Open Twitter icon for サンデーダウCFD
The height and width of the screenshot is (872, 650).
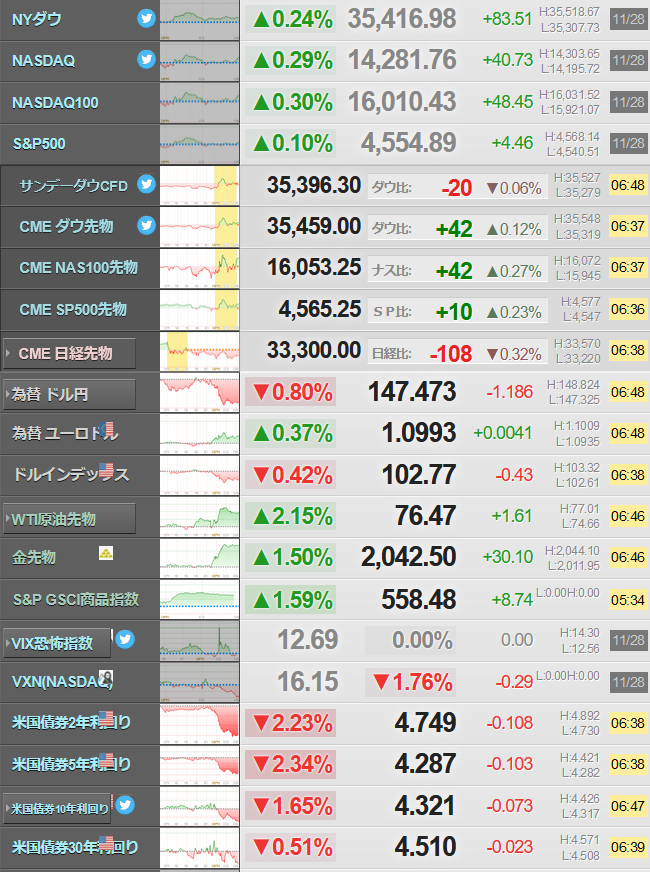(146, 184)
